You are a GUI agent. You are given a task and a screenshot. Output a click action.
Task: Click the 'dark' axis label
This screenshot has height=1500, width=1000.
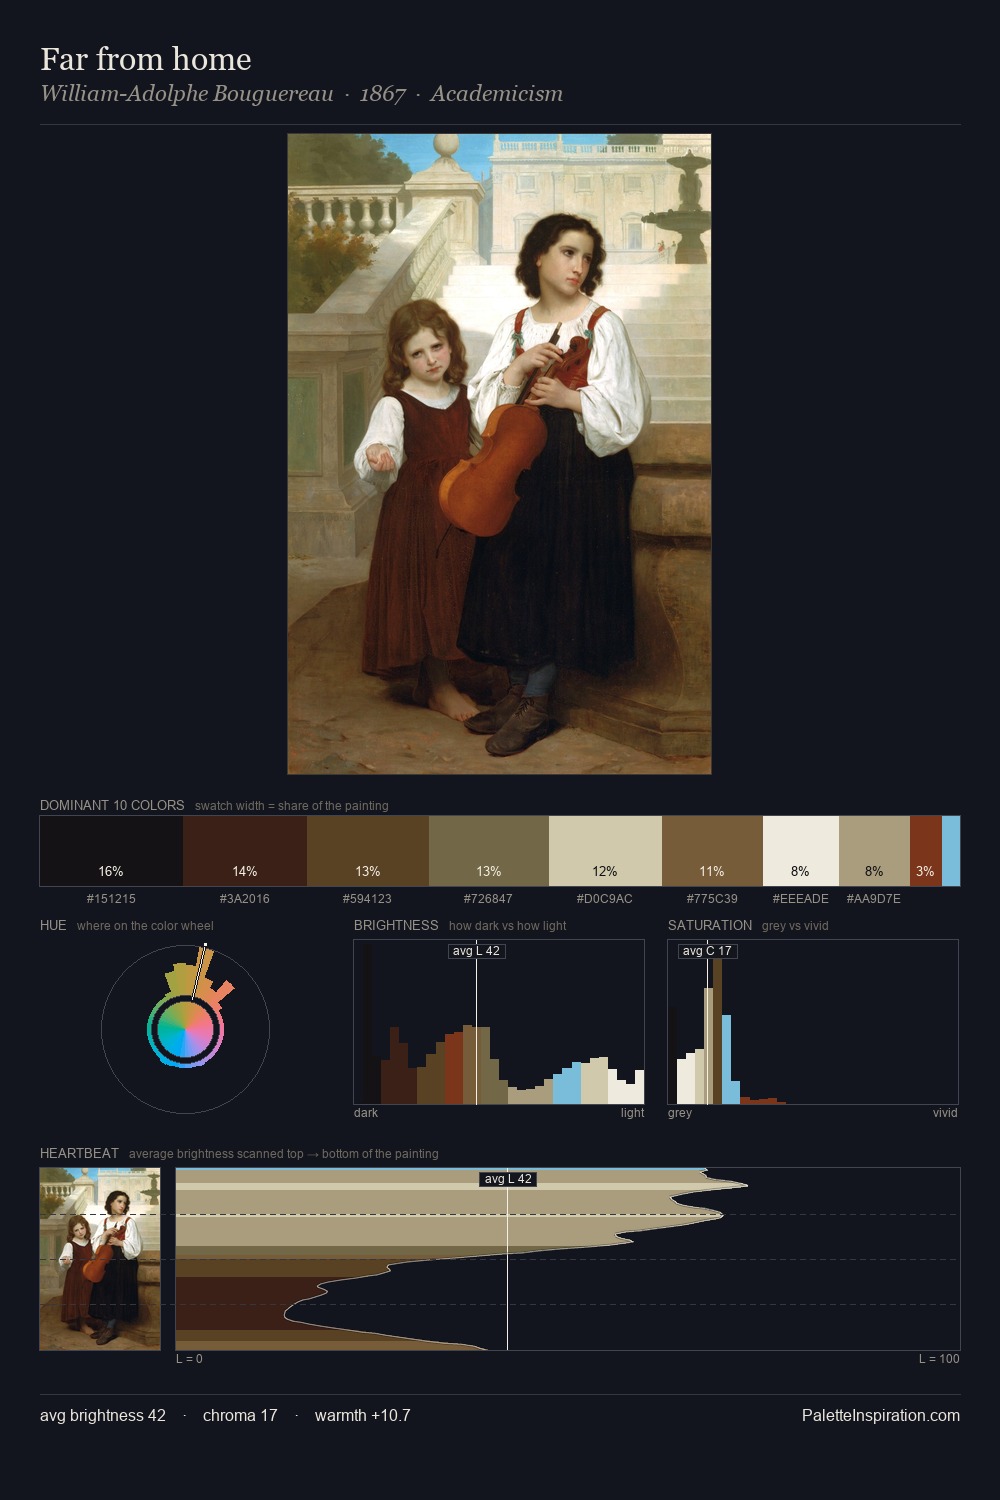coord(366,1113)
